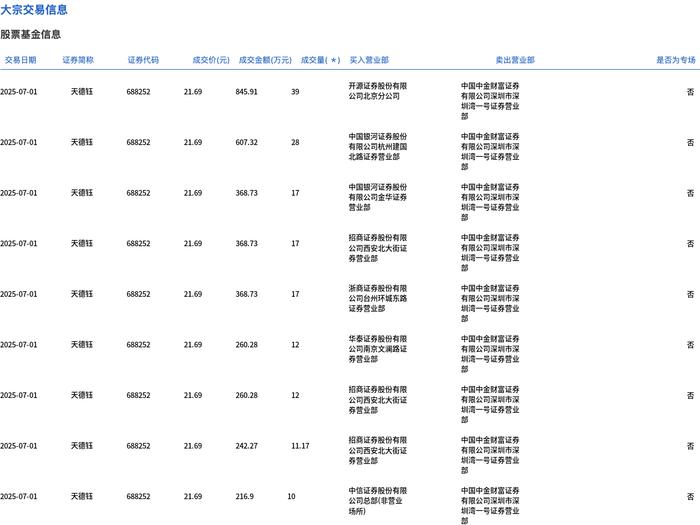The height and width of the screenshot is (525, 700).
Task: Click buyer 华泰证券南京文澜路证券营业部
Action: (x=378, y=349)
